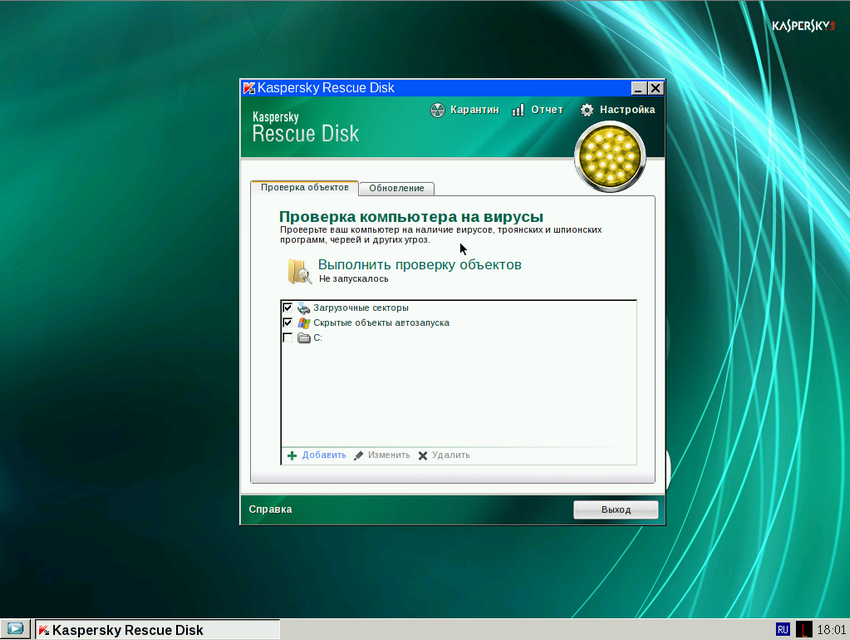This screenshot has width=850, height=640.
Task: Click the RU keyboard layout indicator
Action: [x=782, y=629]
